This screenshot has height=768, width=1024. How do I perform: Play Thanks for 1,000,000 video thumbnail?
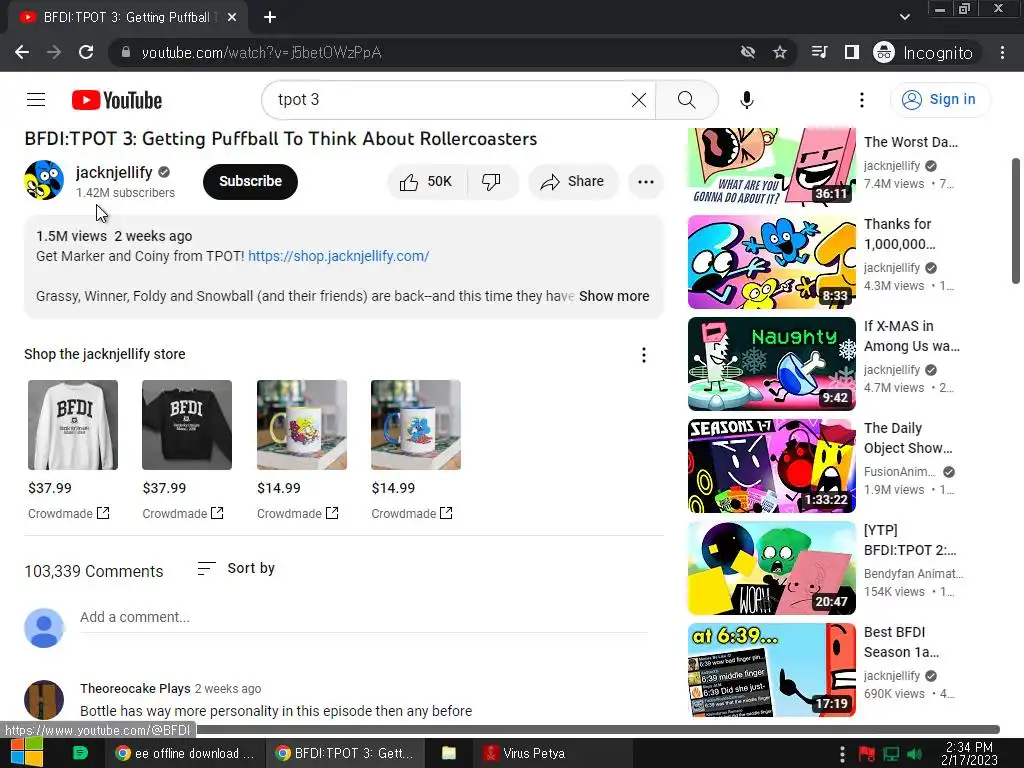[772, 262]
